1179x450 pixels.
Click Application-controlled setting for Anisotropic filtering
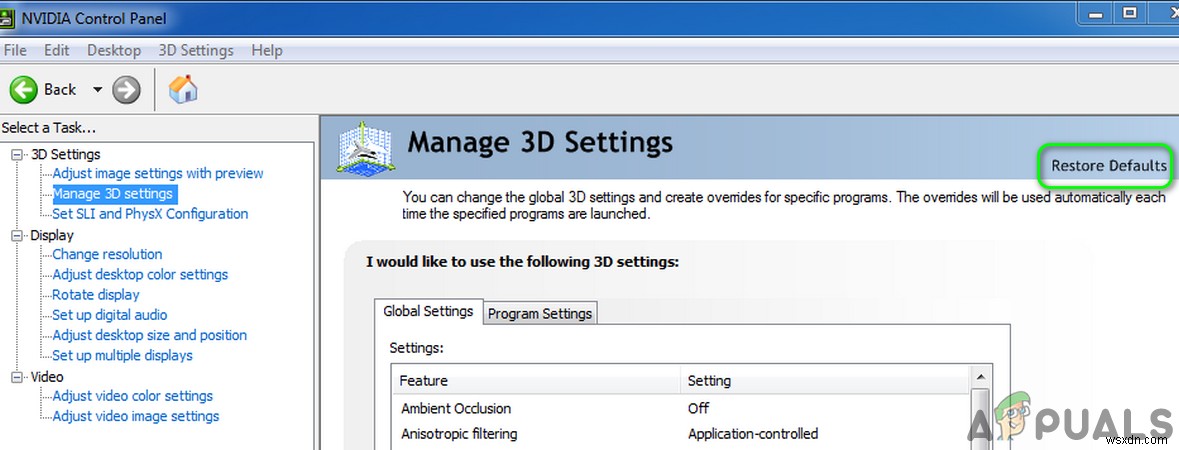(753, 434)
